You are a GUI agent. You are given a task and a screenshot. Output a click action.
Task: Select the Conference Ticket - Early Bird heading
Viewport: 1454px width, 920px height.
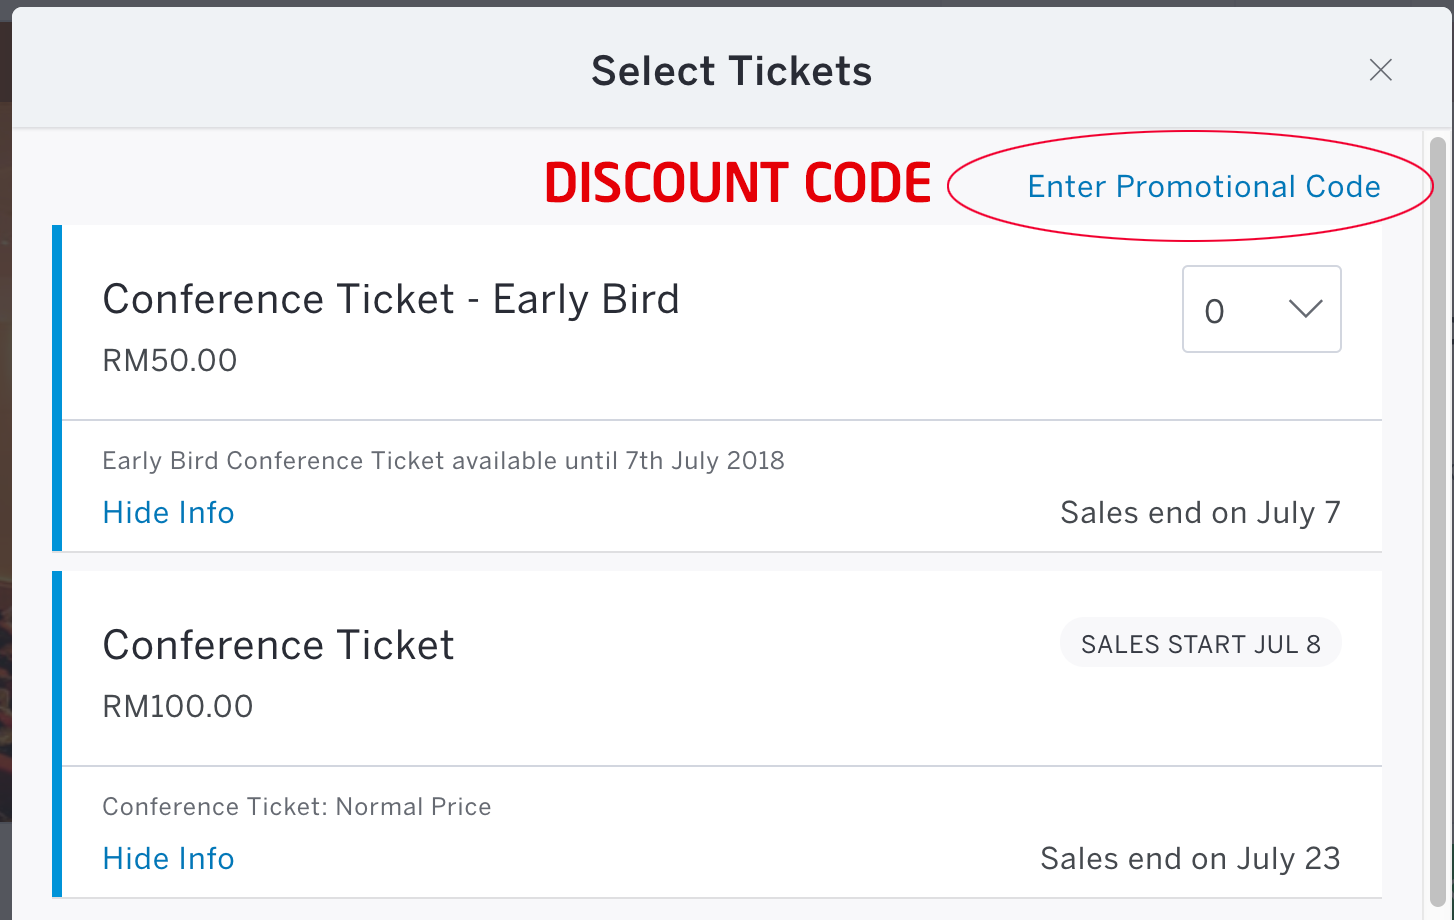(x=391, y=299)
